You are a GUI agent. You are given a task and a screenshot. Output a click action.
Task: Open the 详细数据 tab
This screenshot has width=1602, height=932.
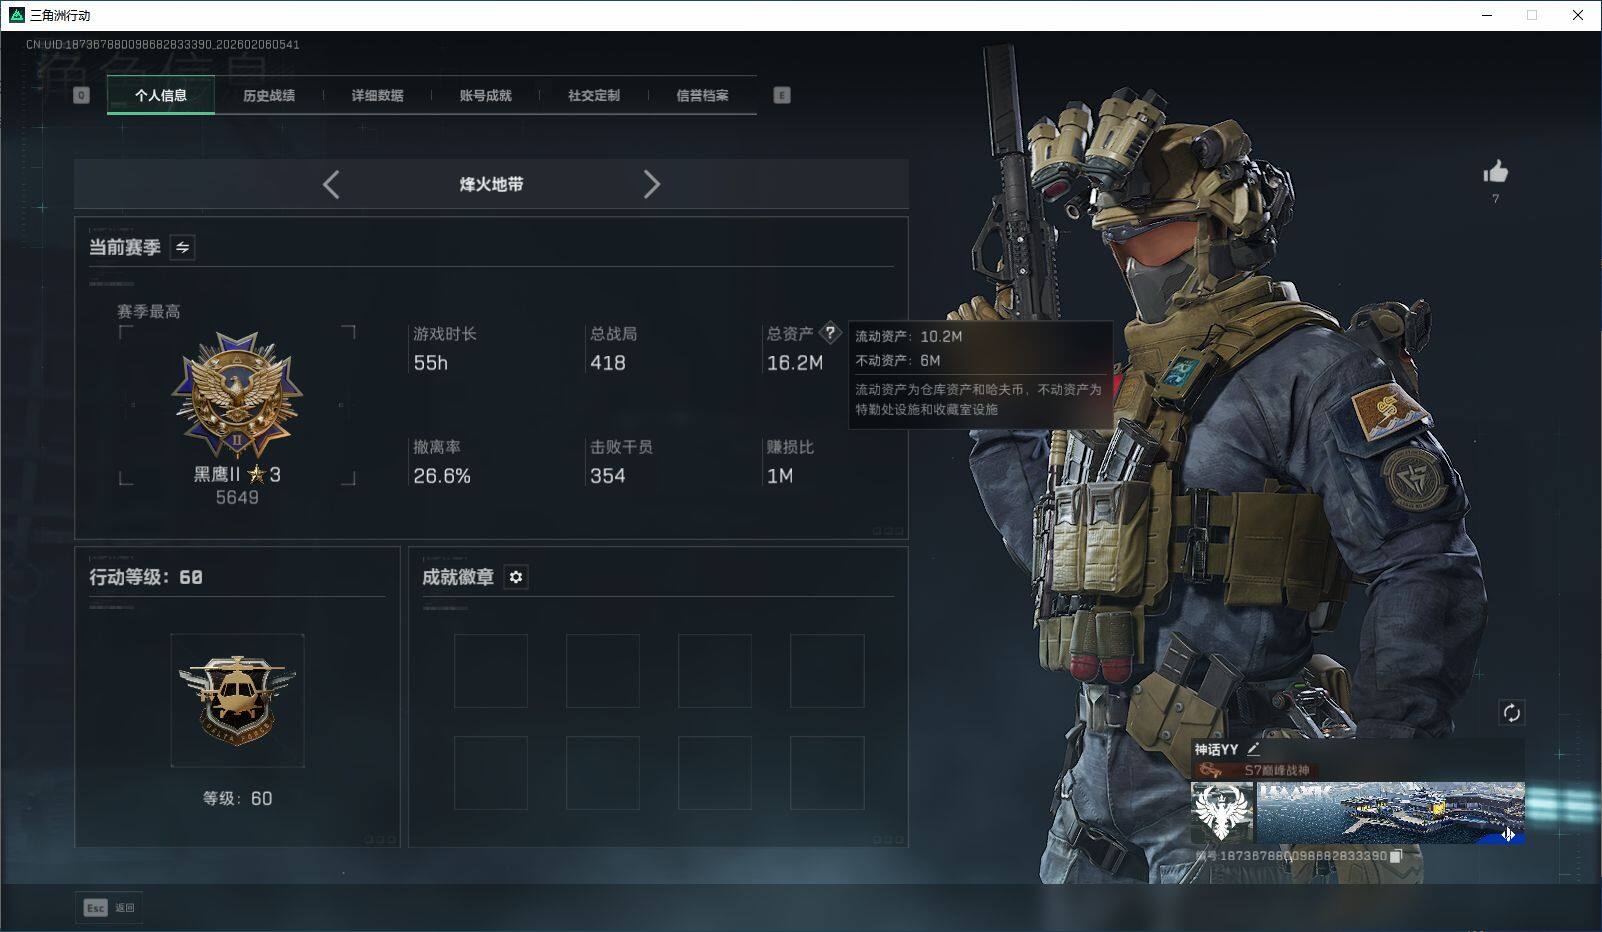point(377,95)
